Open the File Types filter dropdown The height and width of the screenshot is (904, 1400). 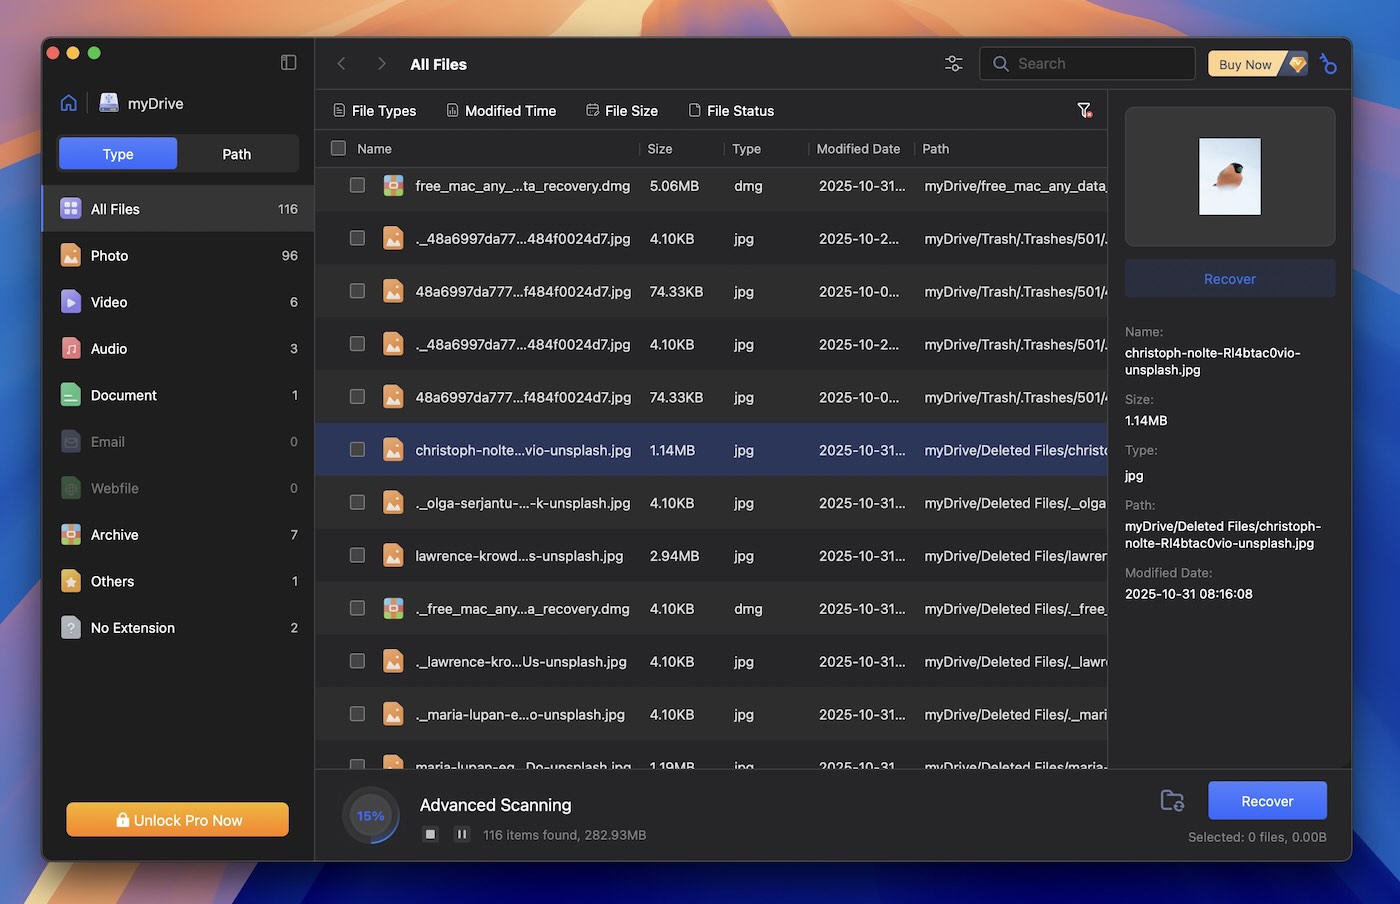click(x=374, y=111)
